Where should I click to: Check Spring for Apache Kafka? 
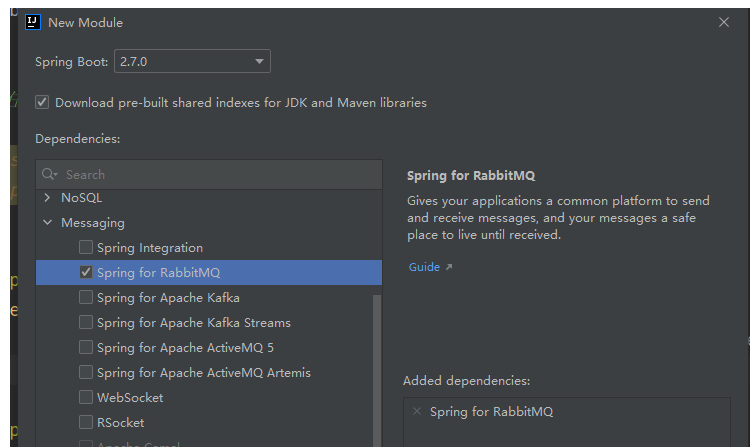(86, 298)
